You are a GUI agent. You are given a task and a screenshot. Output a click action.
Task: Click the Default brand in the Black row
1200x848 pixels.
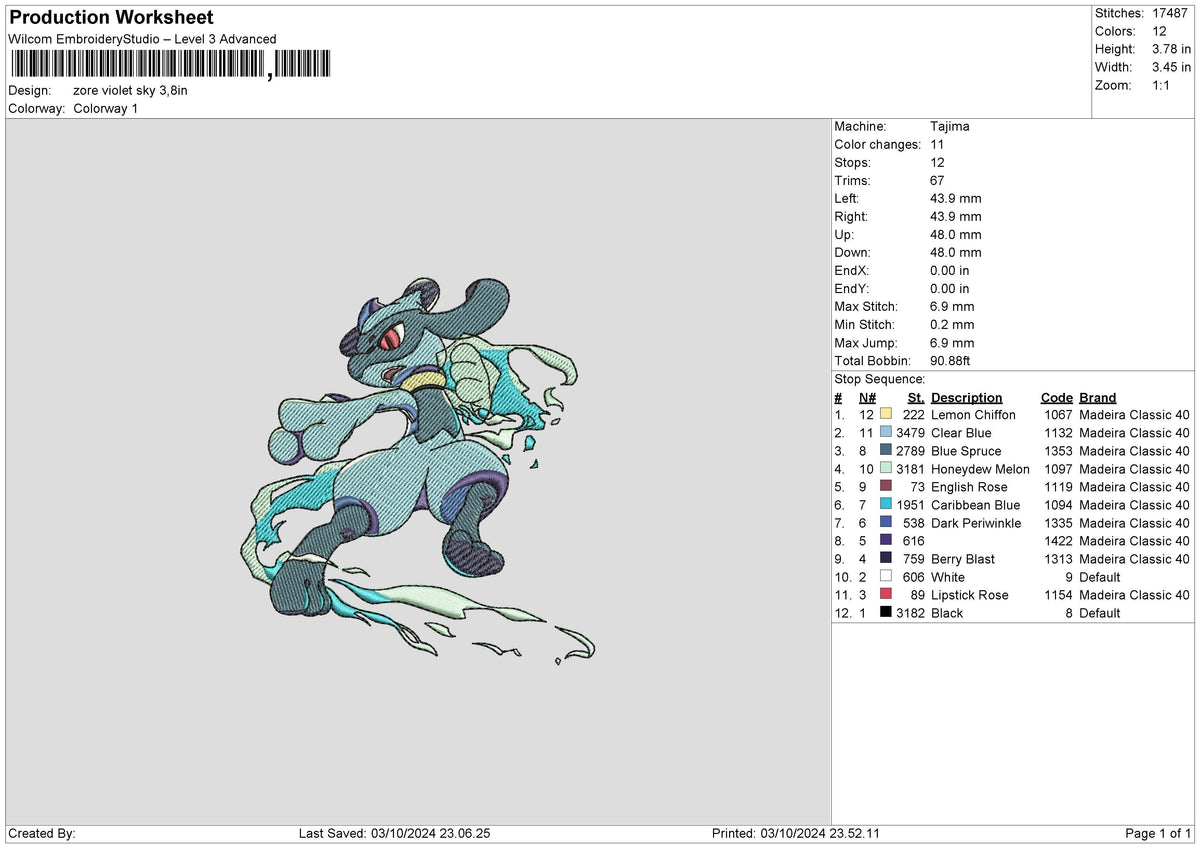pos(1100,612)
